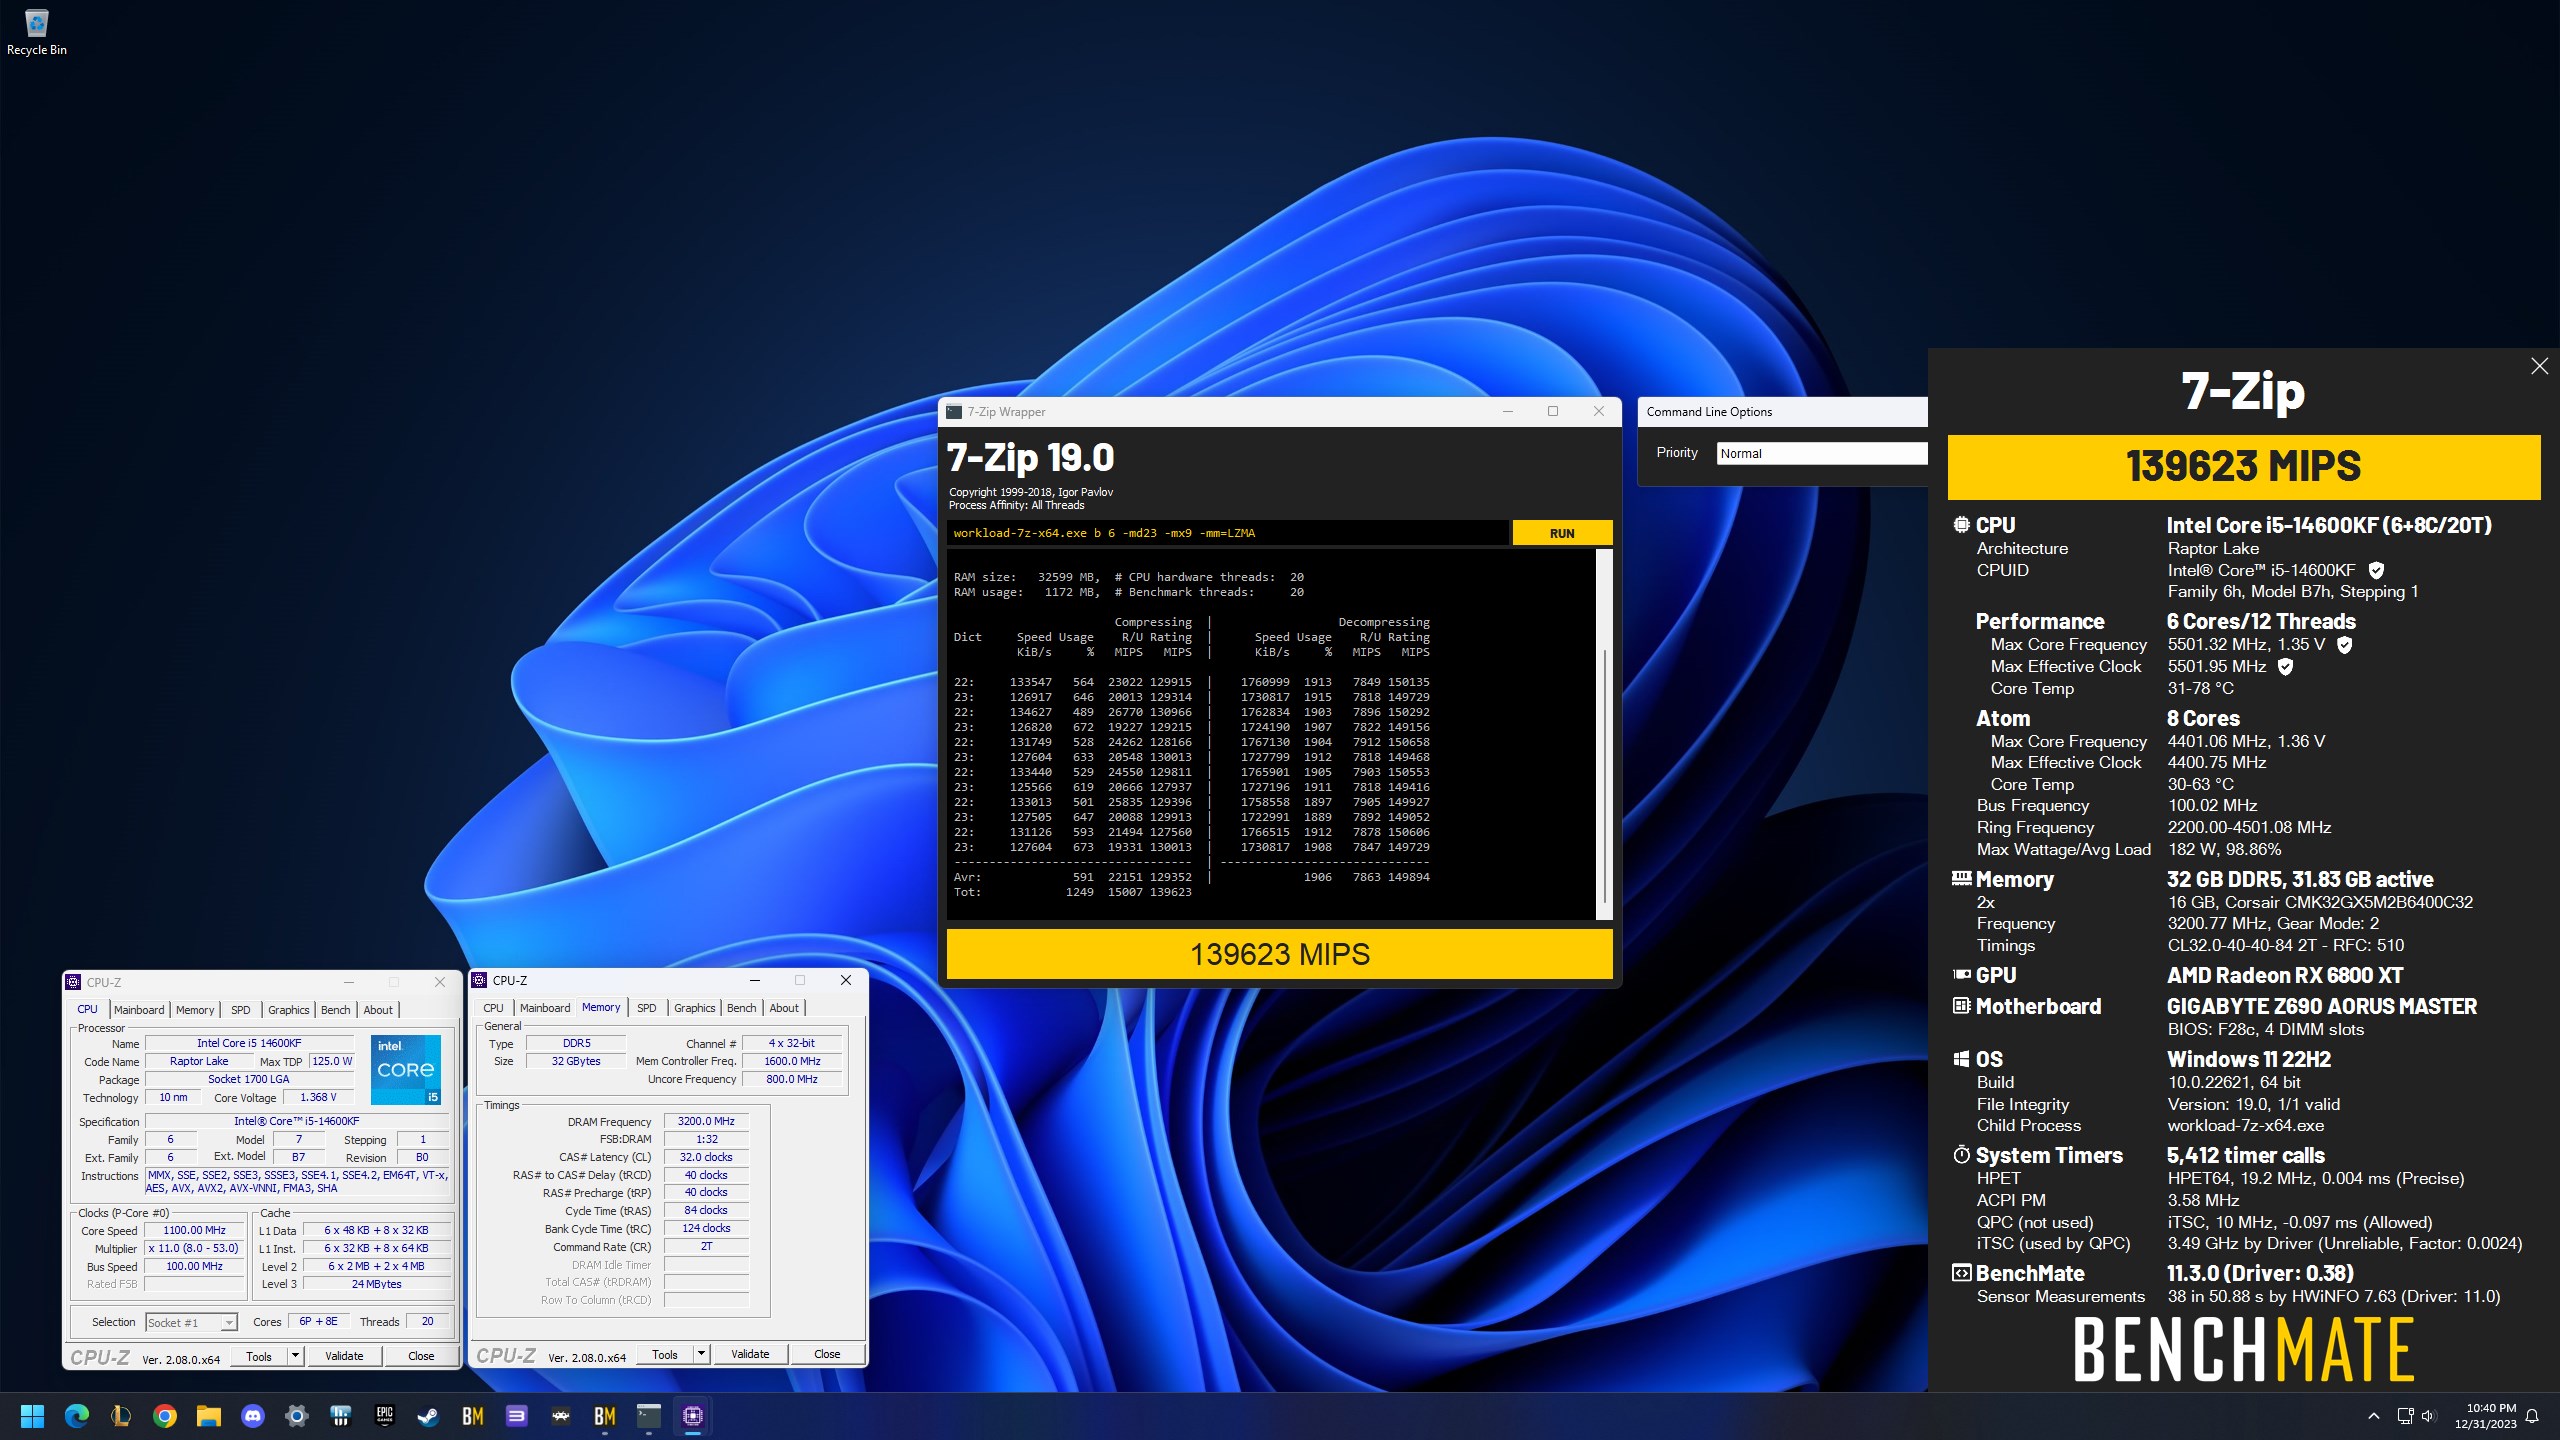Screen dimensions: 2560x1440
Task: Open About tab in CPU-Z Memory window
Action: [x=784, y=1008]
